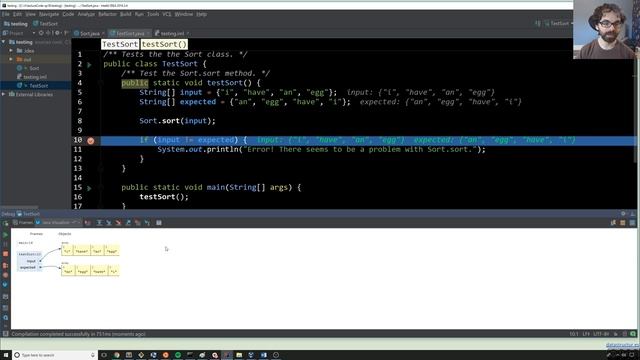Click the show execution point icon
The height and width of the screenshot is (360, 640).
87,223
